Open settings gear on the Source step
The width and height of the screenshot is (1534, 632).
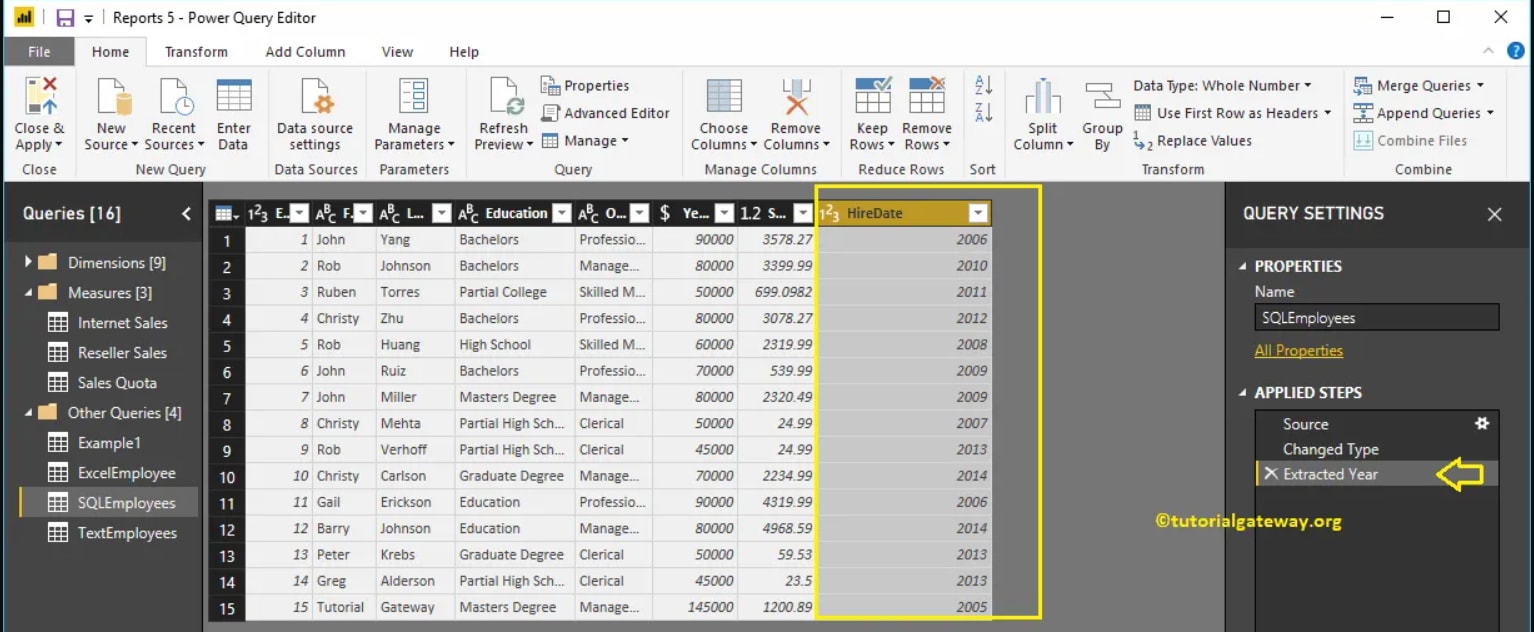pos(1481,424)
